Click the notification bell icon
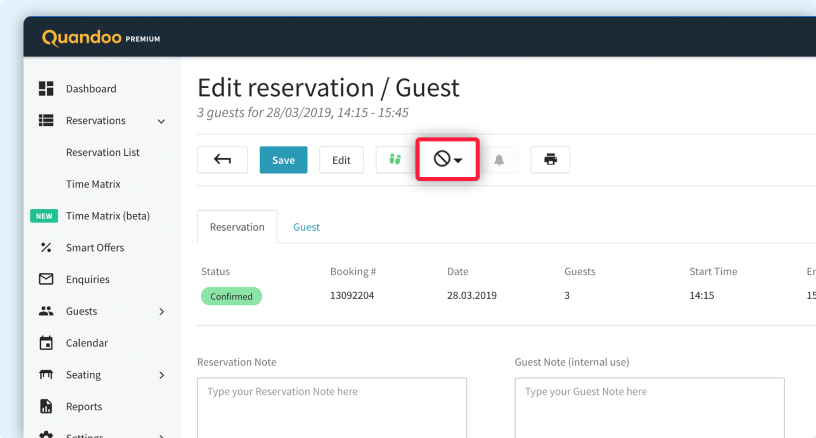Screen dimensions: 816x438 (x=499, y=160)
